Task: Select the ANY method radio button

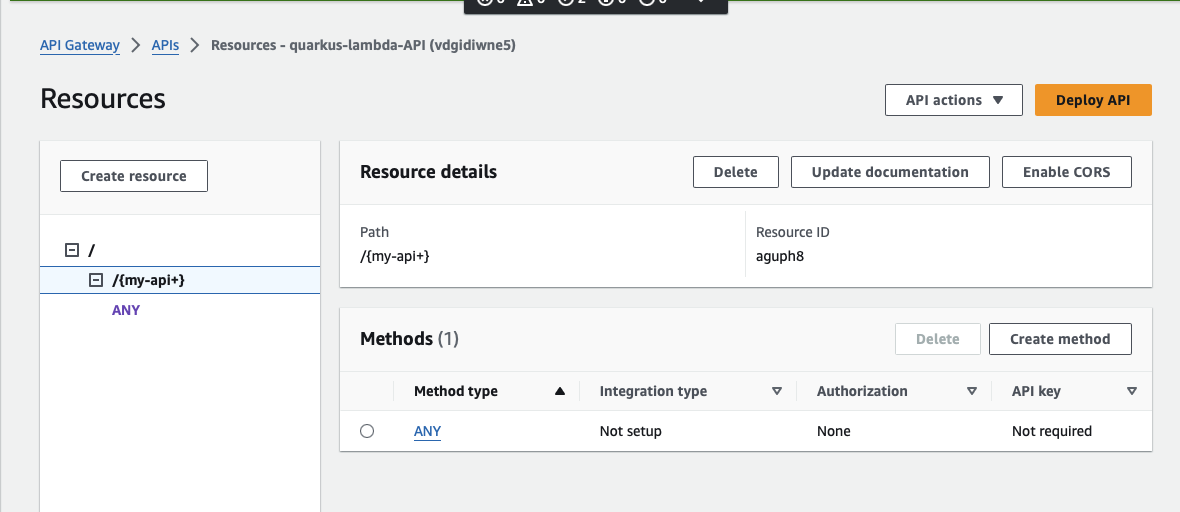Action: pos(366,431)
